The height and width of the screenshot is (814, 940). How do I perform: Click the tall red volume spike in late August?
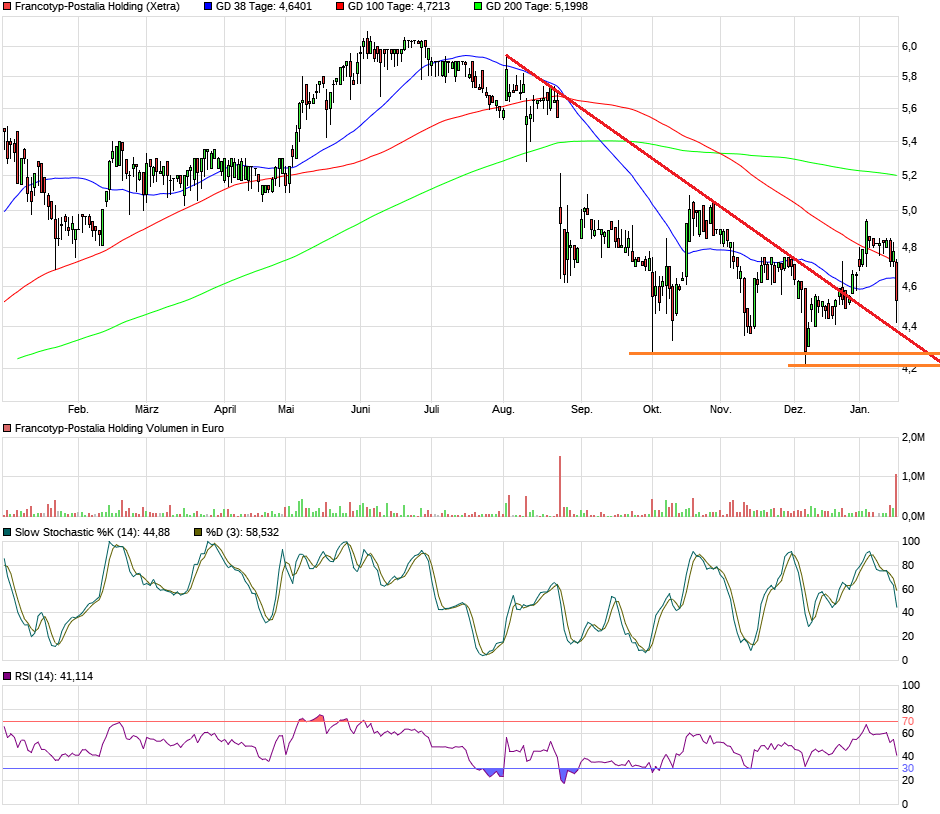coord(560,486)
